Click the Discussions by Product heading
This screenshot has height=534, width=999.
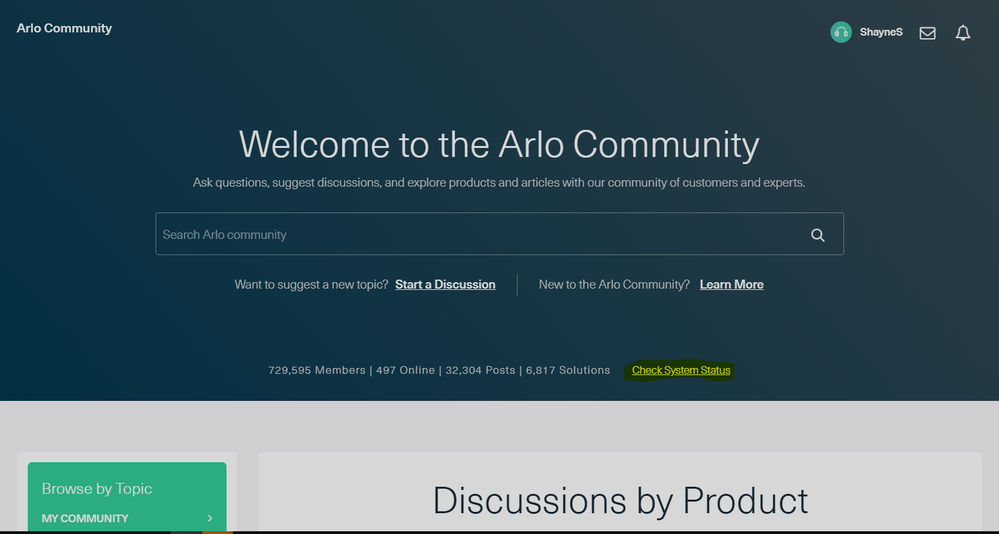point(620,500)
